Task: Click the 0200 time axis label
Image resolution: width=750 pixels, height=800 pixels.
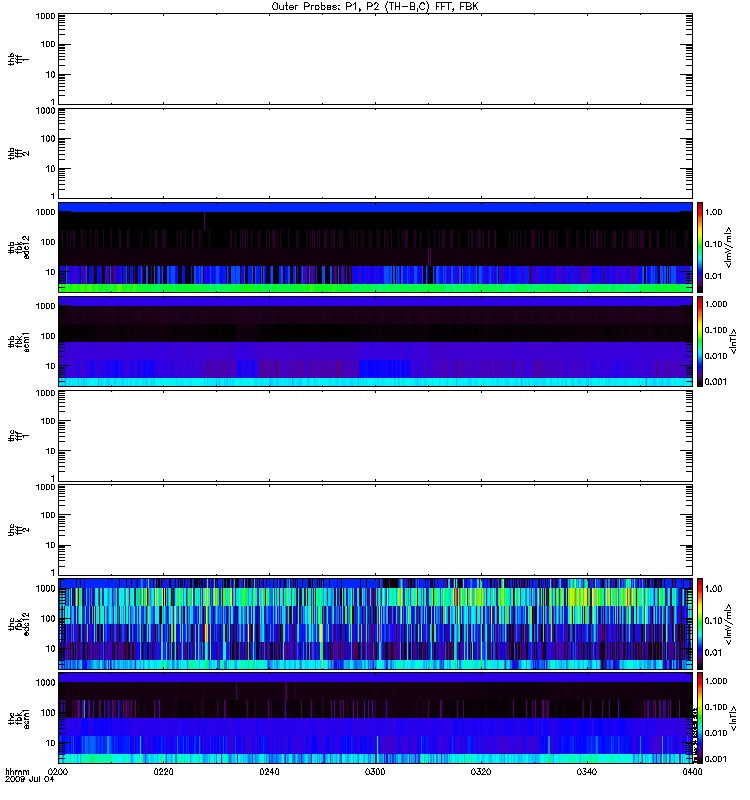Action: point(58,772)
